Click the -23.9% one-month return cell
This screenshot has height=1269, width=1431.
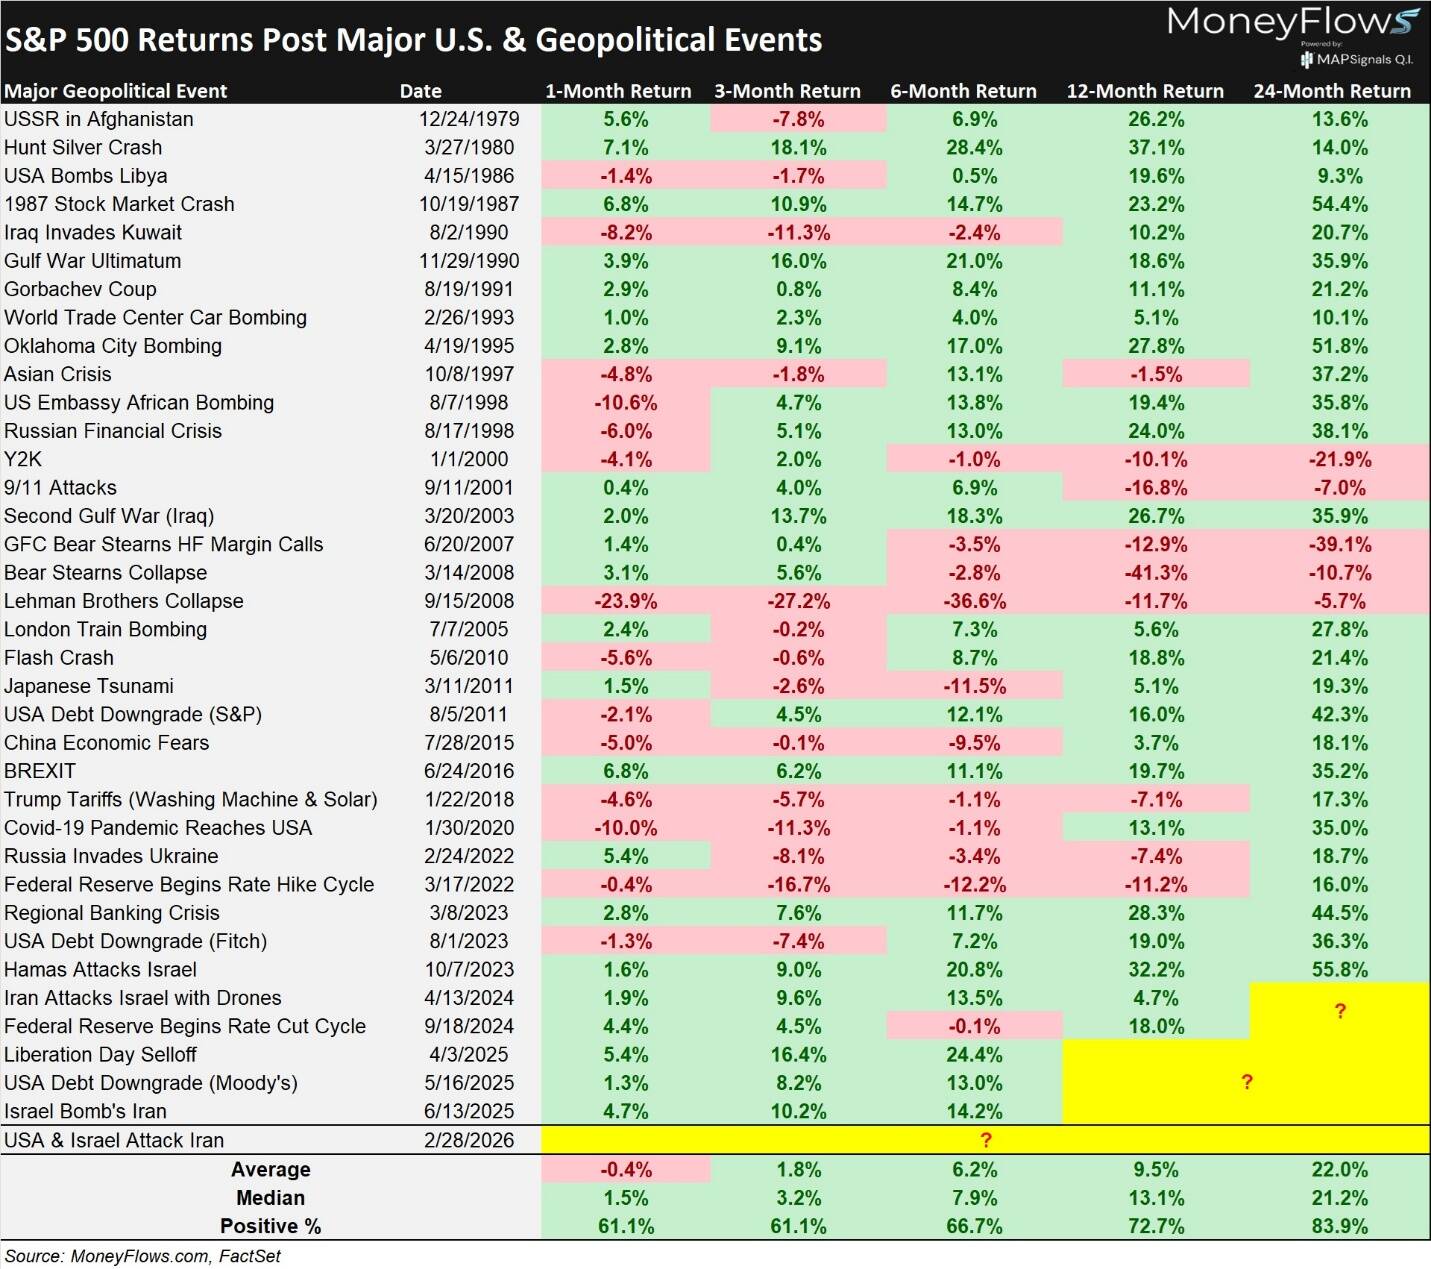[626, 601]
